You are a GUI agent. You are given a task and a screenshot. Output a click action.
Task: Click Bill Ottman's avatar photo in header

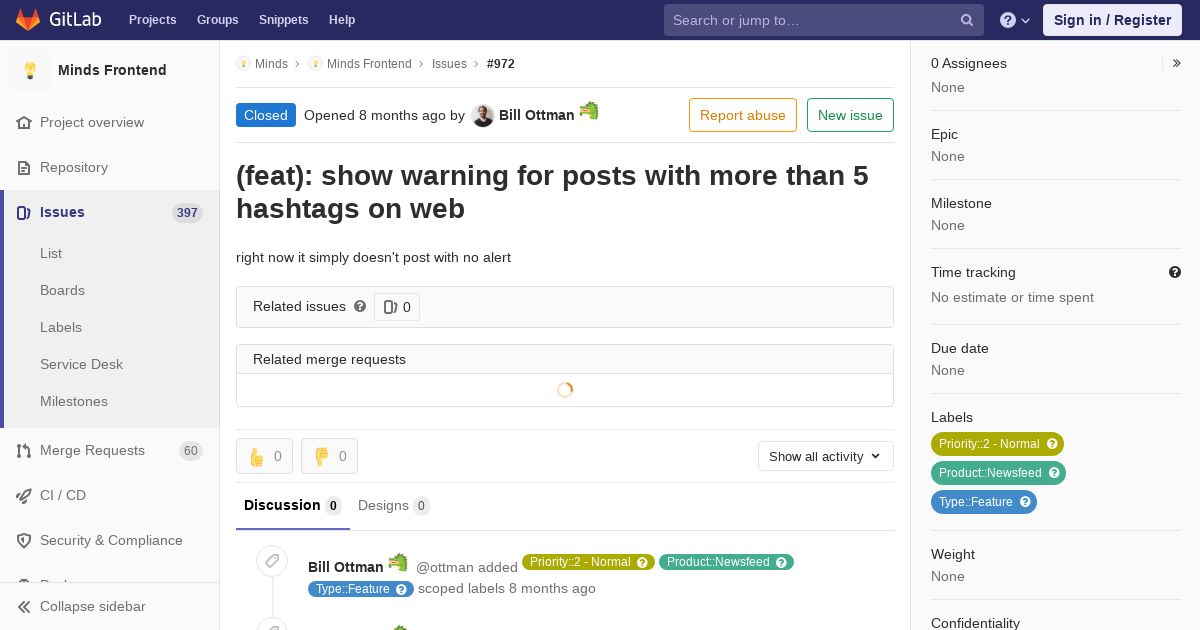(483, 115)
